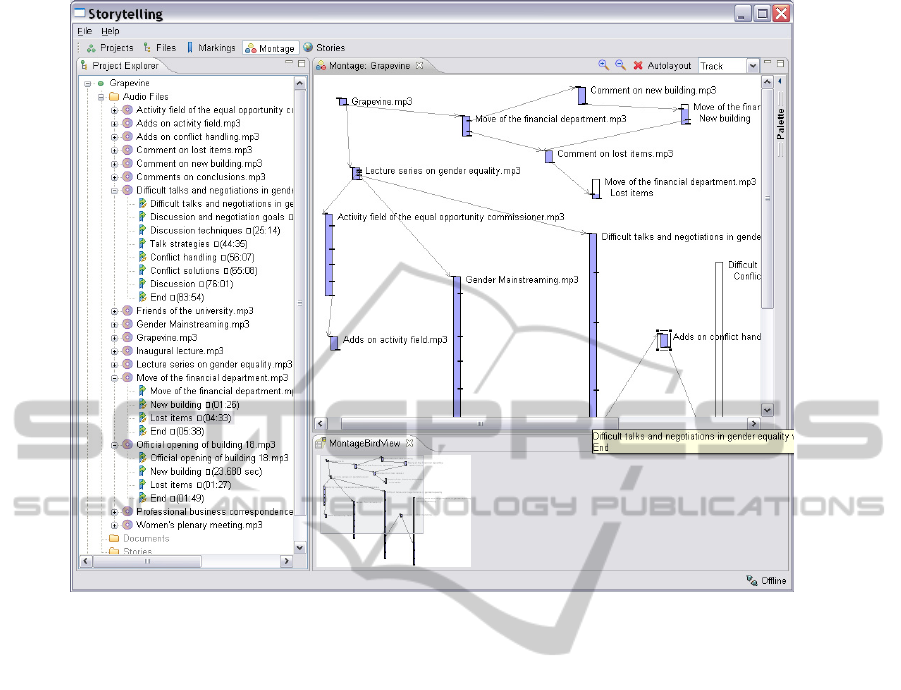Click the red X delete icon
The image size is (901, 690).
[637, 66]
